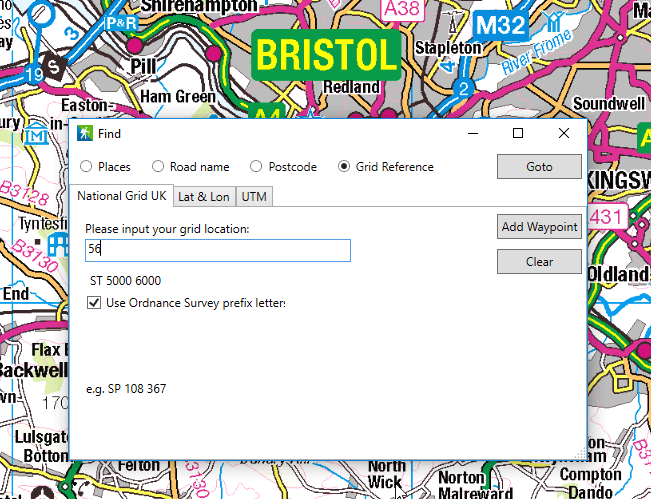Click the junction 2 marker on M32

(x=463, y=88)
